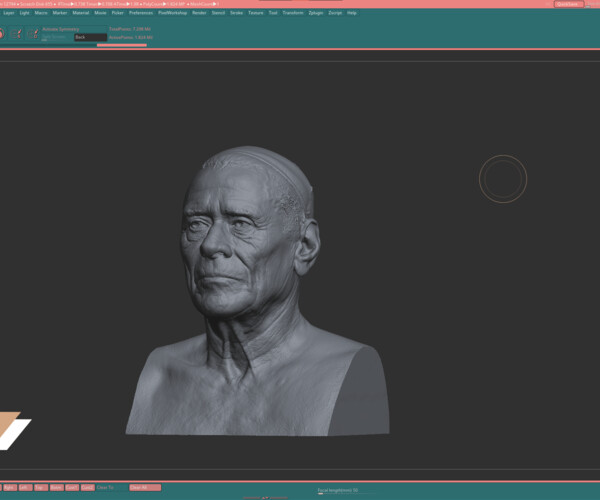Open the Macro menu
The width and height of the screenshot is (600, 500).
point(41,13)
